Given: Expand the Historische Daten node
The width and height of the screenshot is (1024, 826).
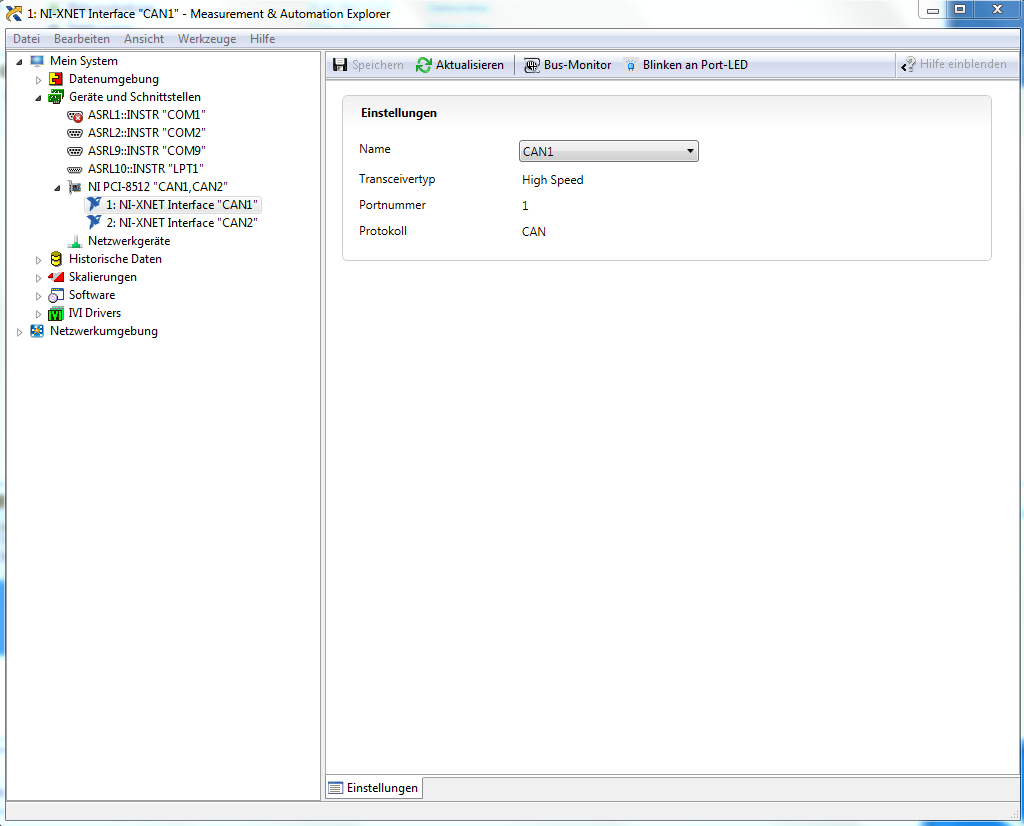Looking at the screenshot, I should 38,260.
